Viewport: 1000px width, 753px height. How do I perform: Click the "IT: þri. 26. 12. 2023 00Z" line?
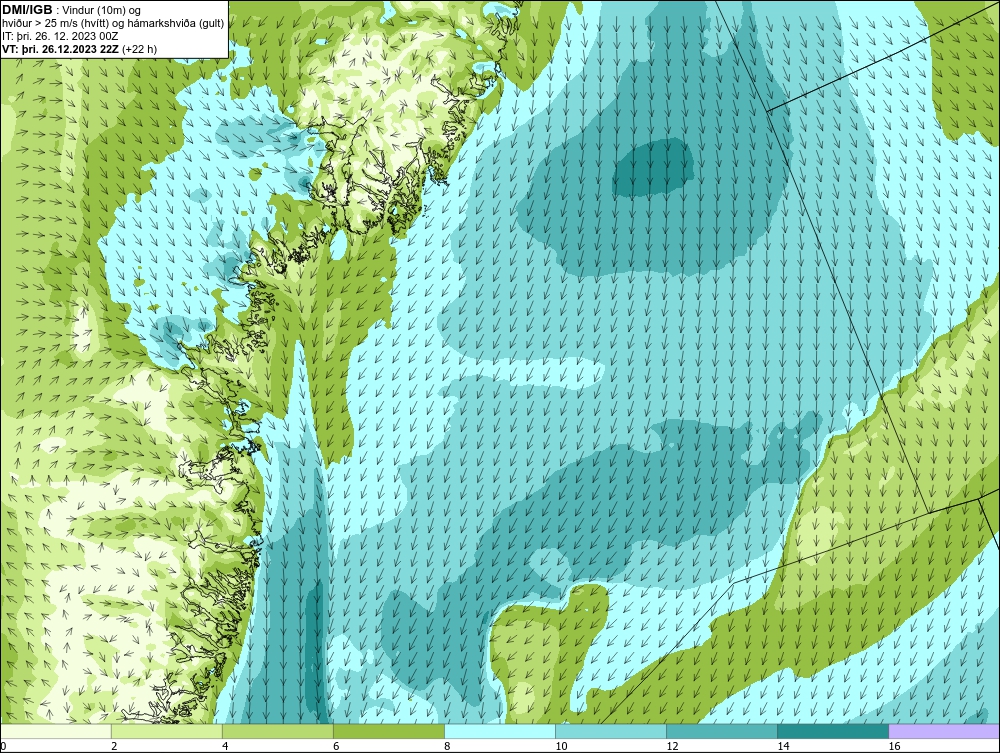click(60, 36)
